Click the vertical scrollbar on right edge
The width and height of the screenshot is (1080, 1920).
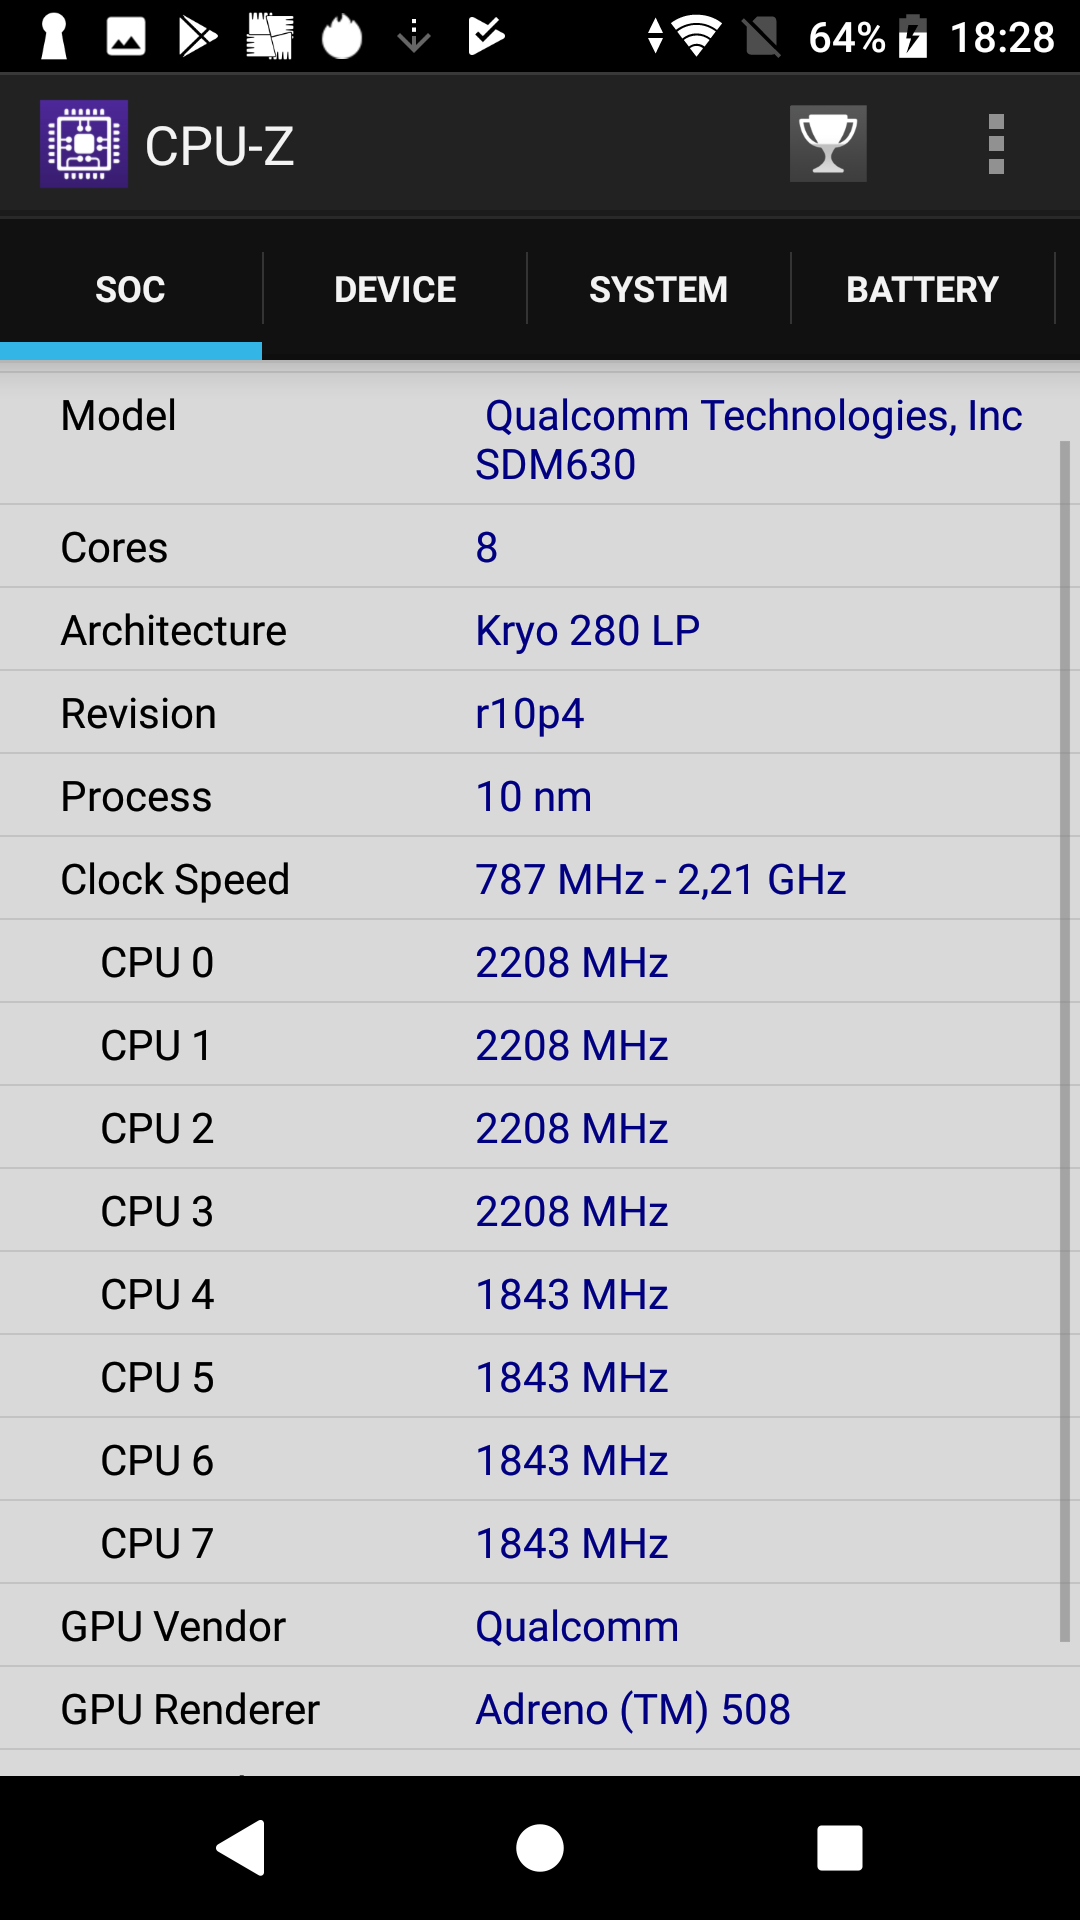point(1065,1040)
